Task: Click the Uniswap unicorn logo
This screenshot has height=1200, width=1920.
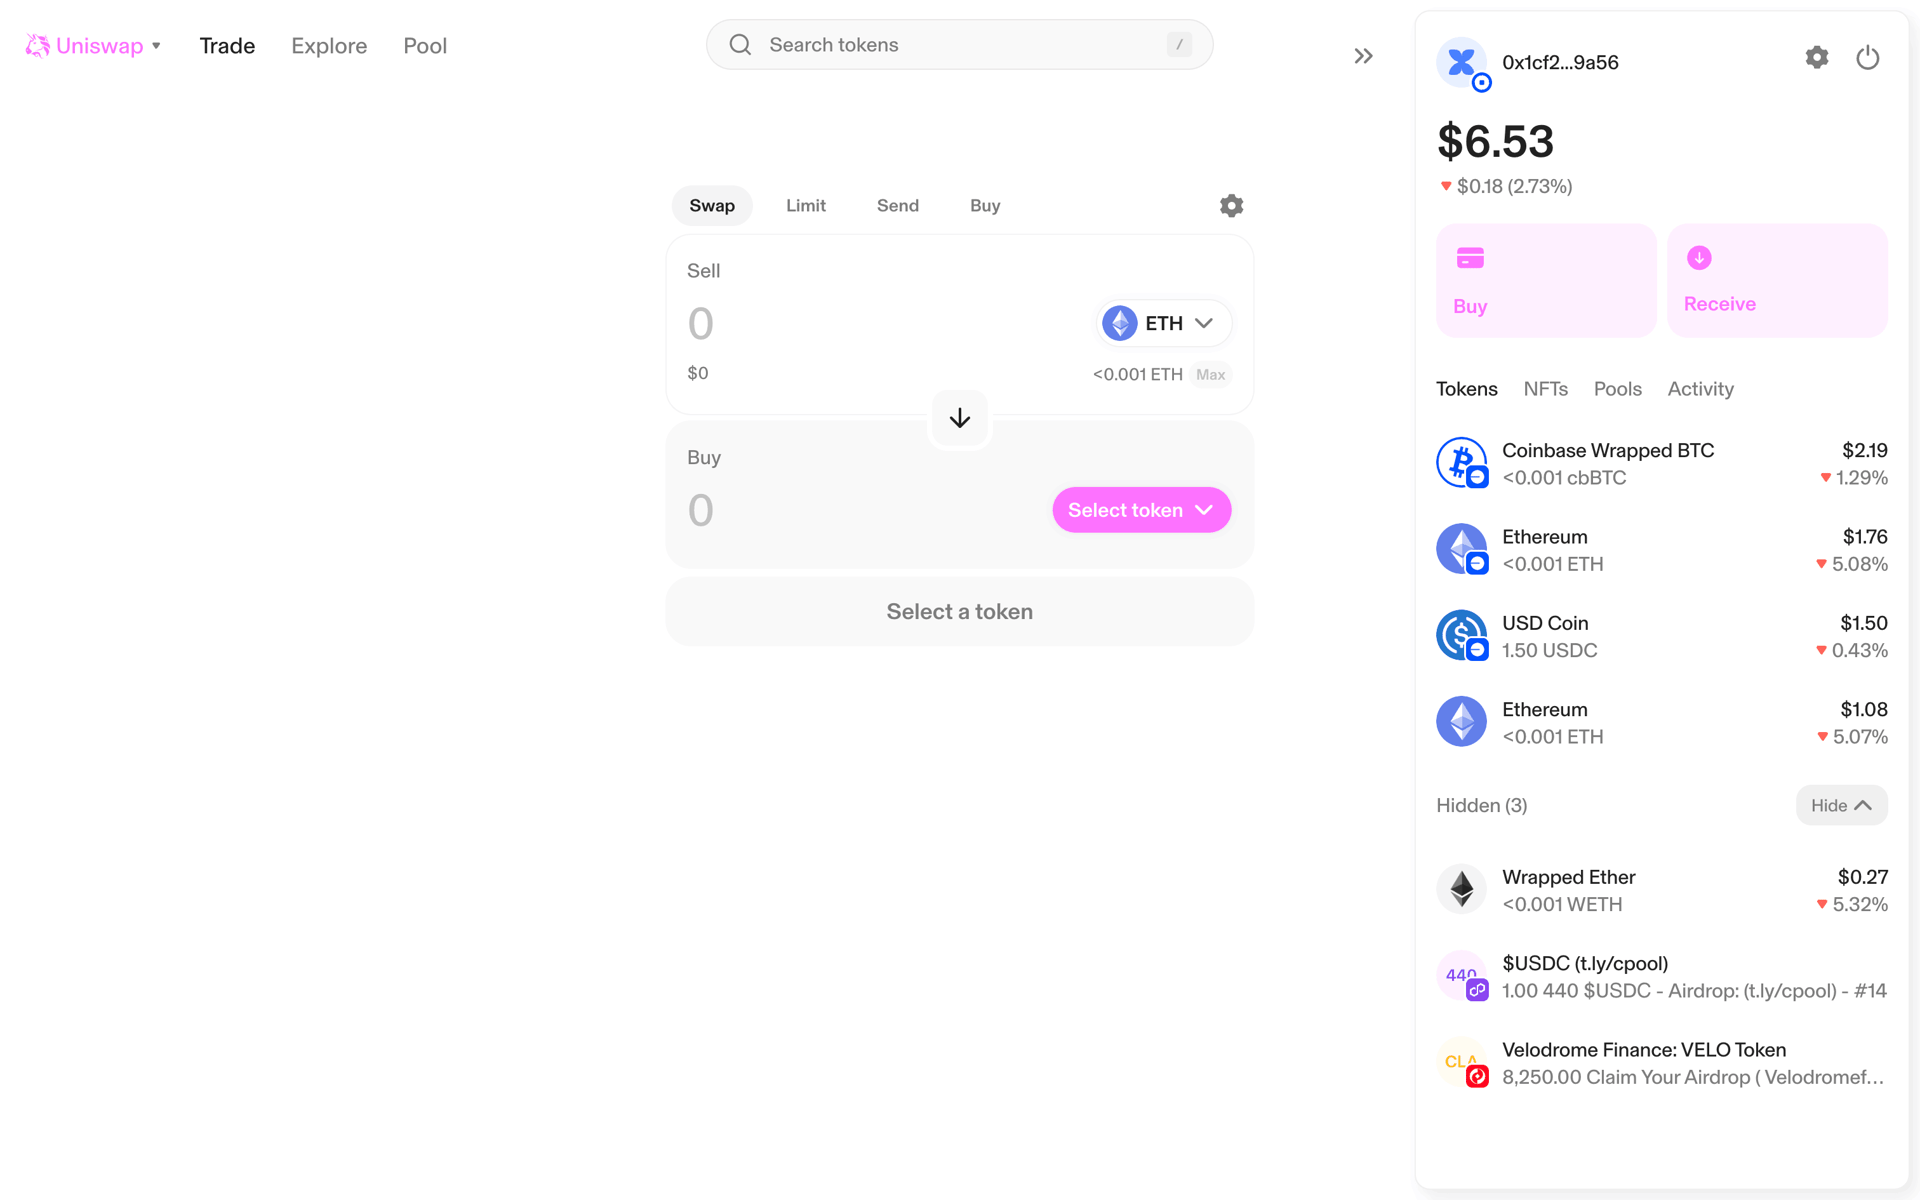Action: (x=37, y=46)
